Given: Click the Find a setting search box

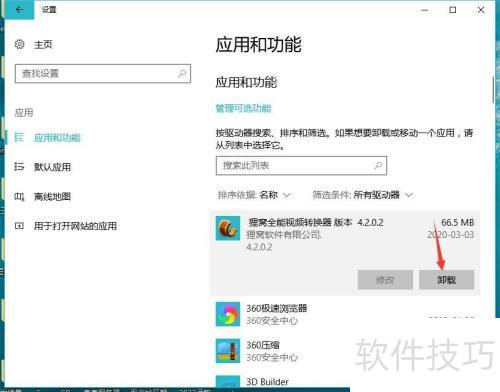Looking at the screenshot, I should 103,73.
